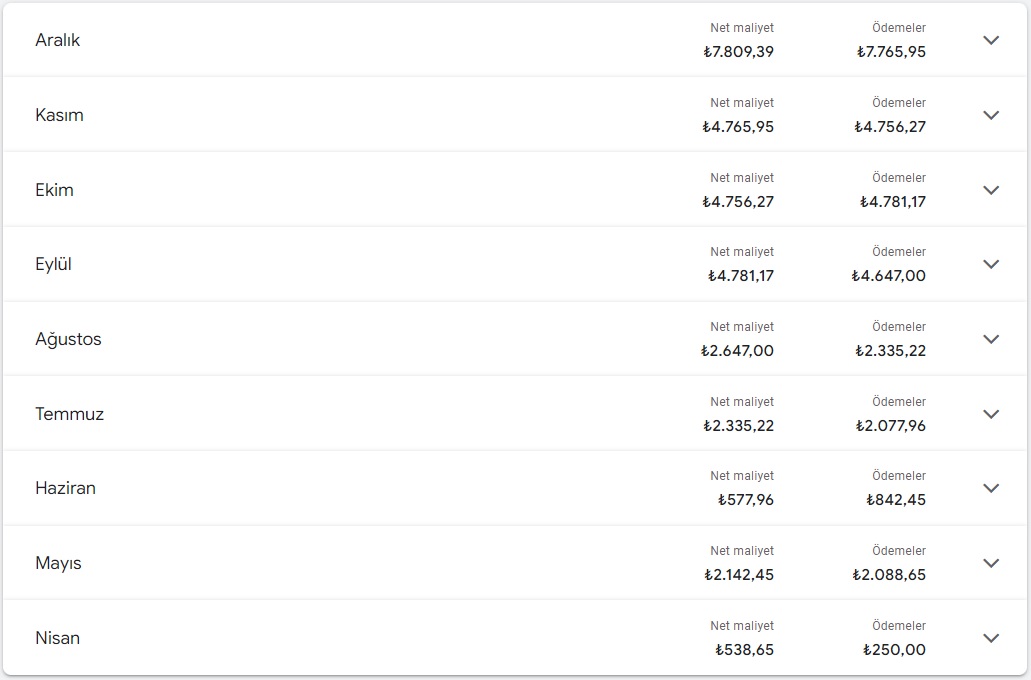Viewport: 1031px width, 680px height.
Task: Expand the Kasım row chevron
Action: tap(991, 115)
